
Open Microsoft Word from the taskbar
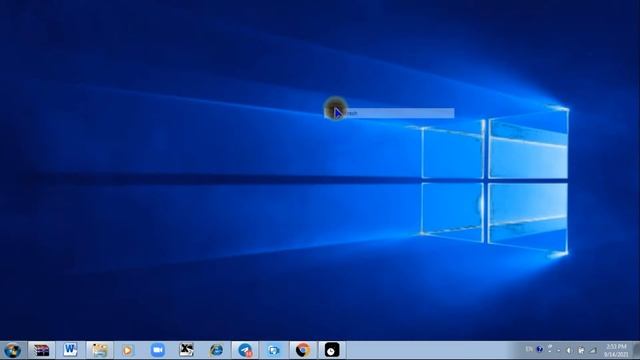click(70, 350)
